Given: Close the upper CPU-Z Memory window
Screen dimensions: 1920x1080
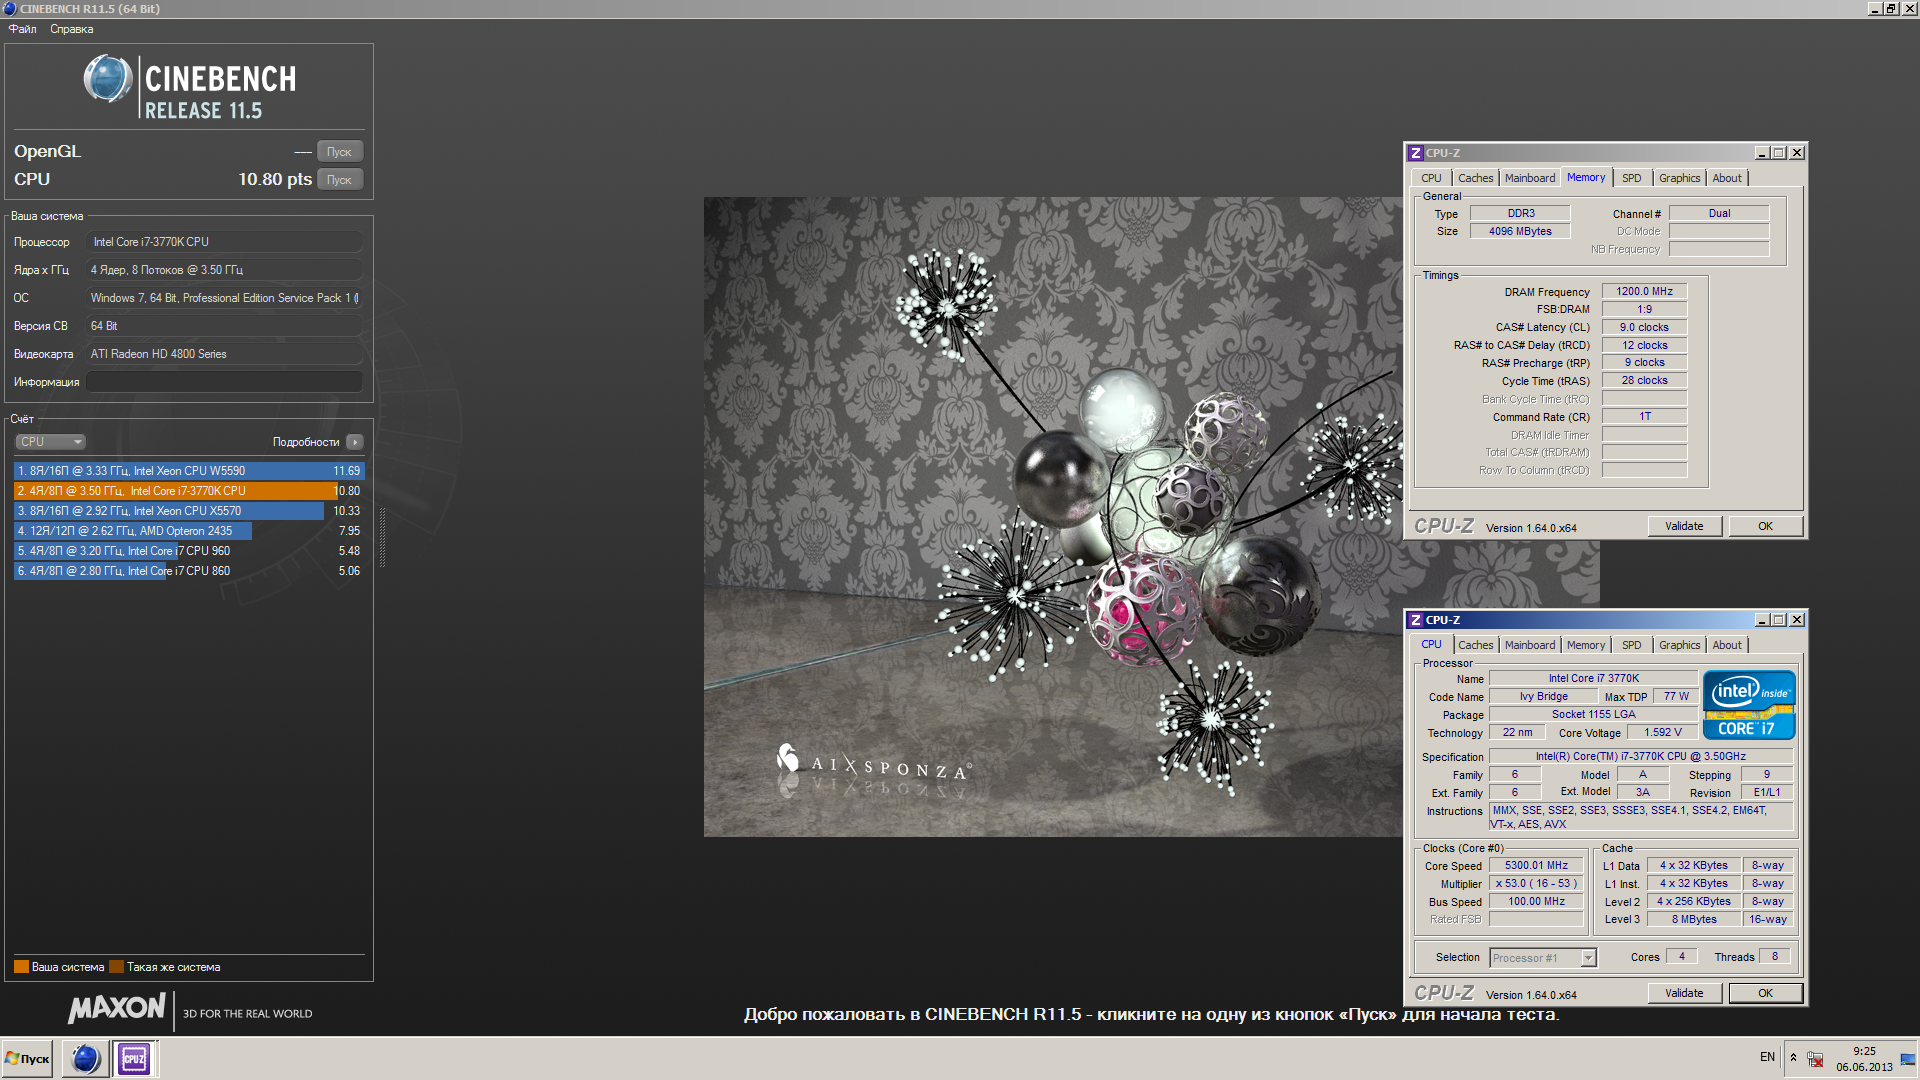Looking at the screenshot, I should pos(1797,153).
